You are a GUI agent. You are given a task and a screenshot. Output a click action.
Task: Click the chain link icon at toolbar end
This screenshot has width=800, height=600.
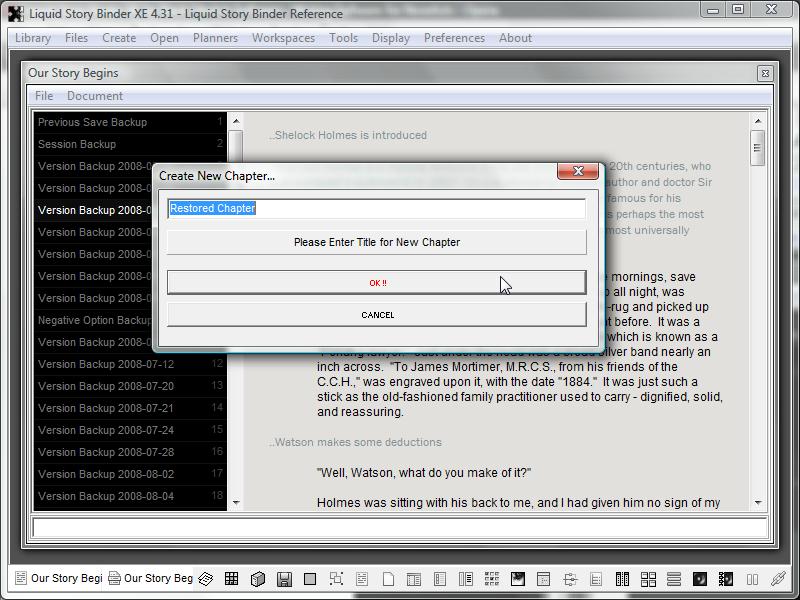[778, 579]
